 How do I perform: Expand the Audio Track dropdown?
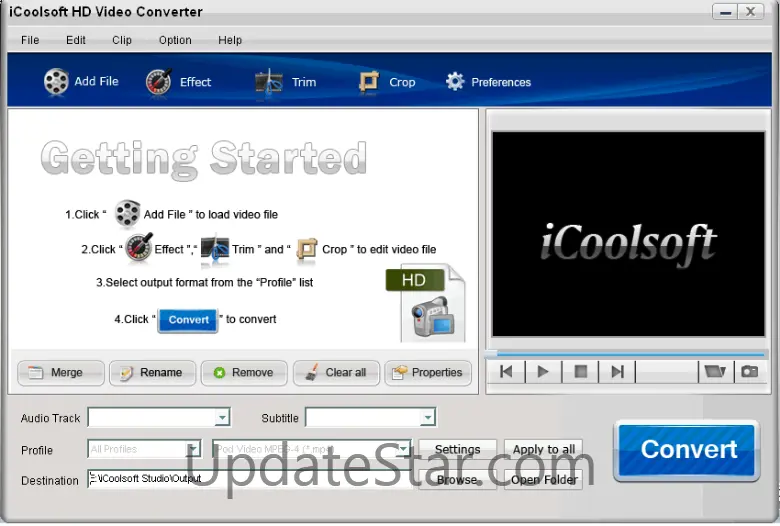[x=222, y=418]
